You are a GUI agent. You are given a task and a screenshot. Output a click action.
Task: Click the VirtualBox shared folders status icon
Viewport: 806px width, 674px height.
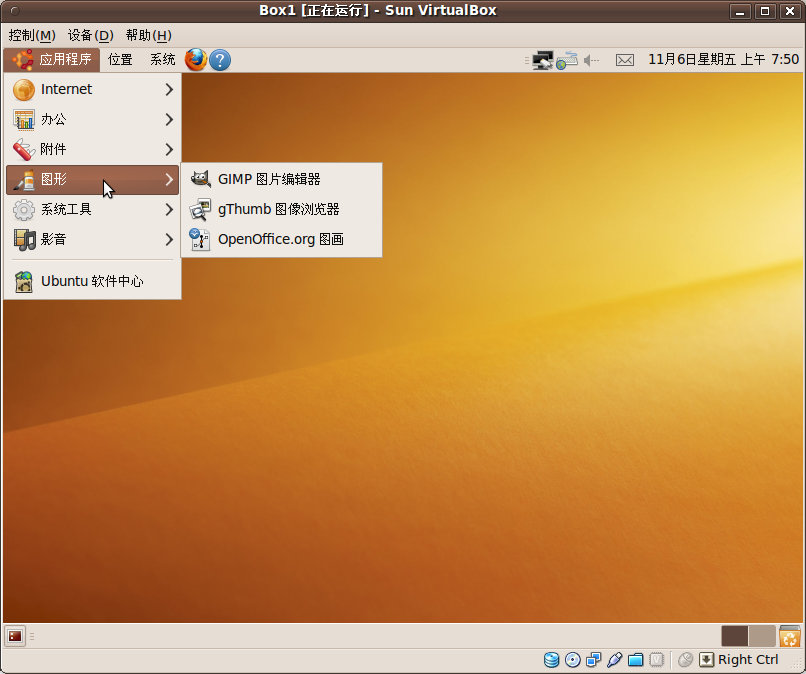(636, 660)
